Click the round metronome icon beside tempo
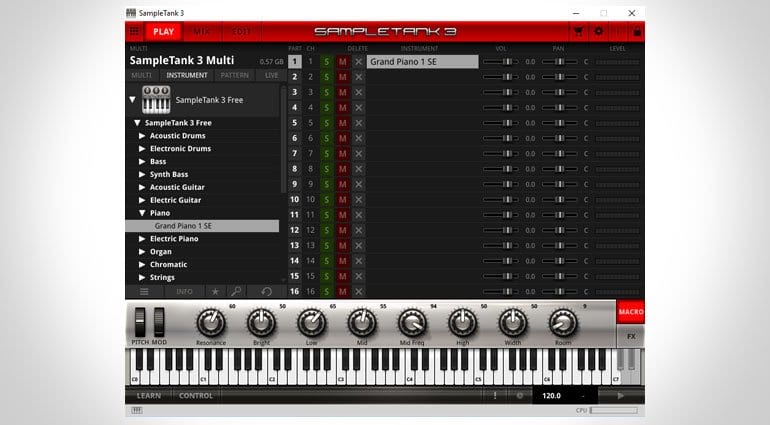Viewport: 770px width, 425px height. (x=520, y=396)
